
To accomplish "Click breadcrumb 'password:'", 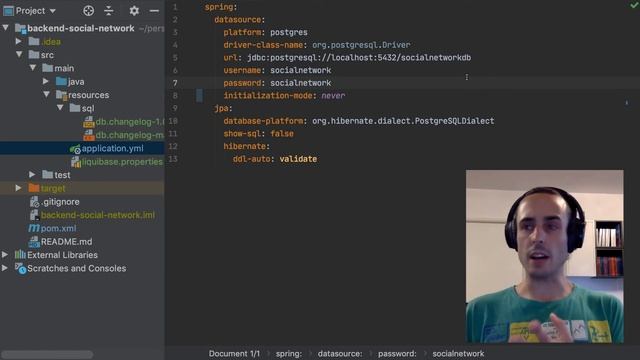I will [397, 353].
